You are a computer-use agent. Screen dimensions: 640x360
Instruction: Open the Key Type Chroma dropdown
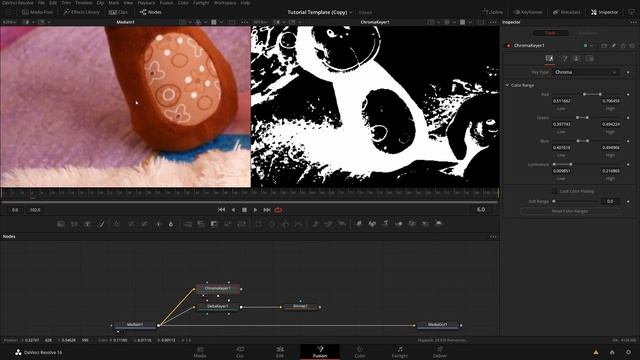click(585, 72)
